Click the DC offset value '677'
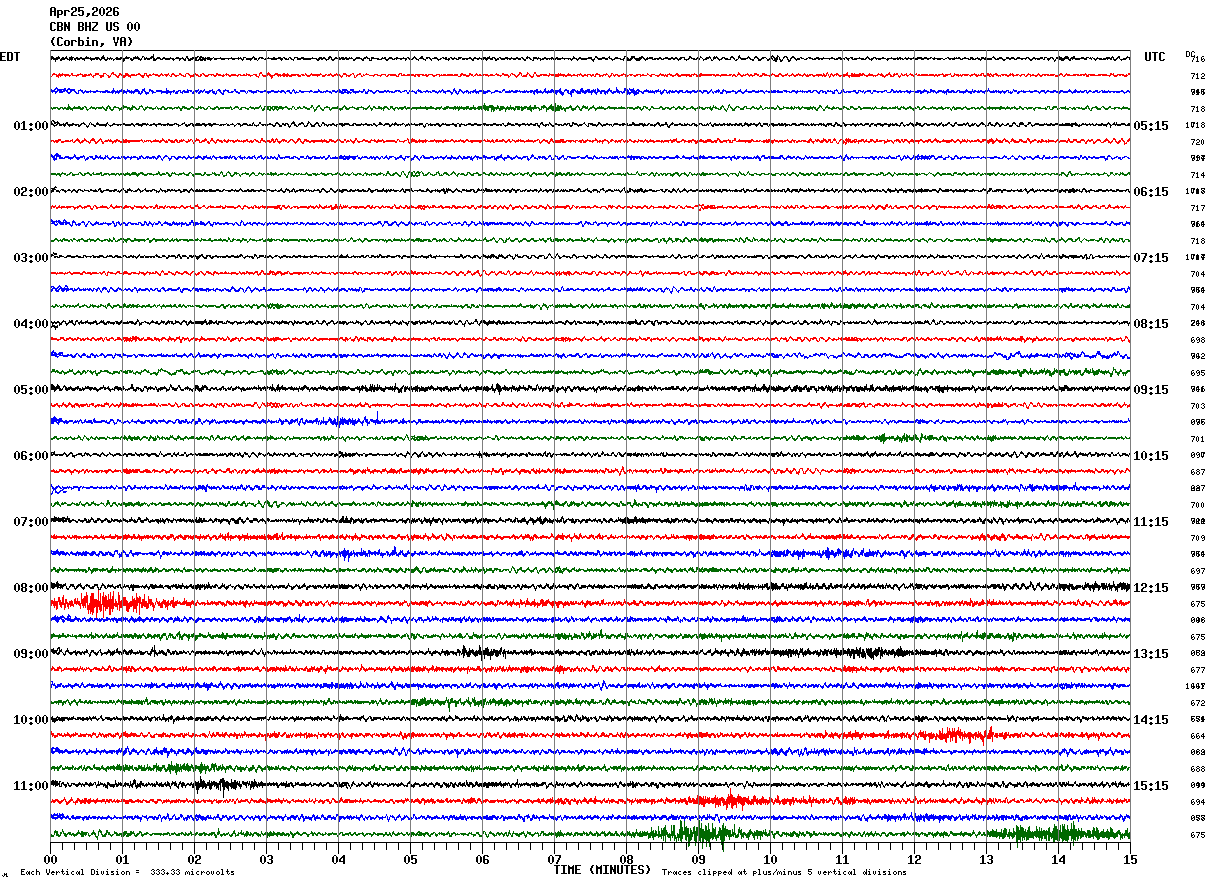This screenshot has width=1210, height=886. (1197, 670)
